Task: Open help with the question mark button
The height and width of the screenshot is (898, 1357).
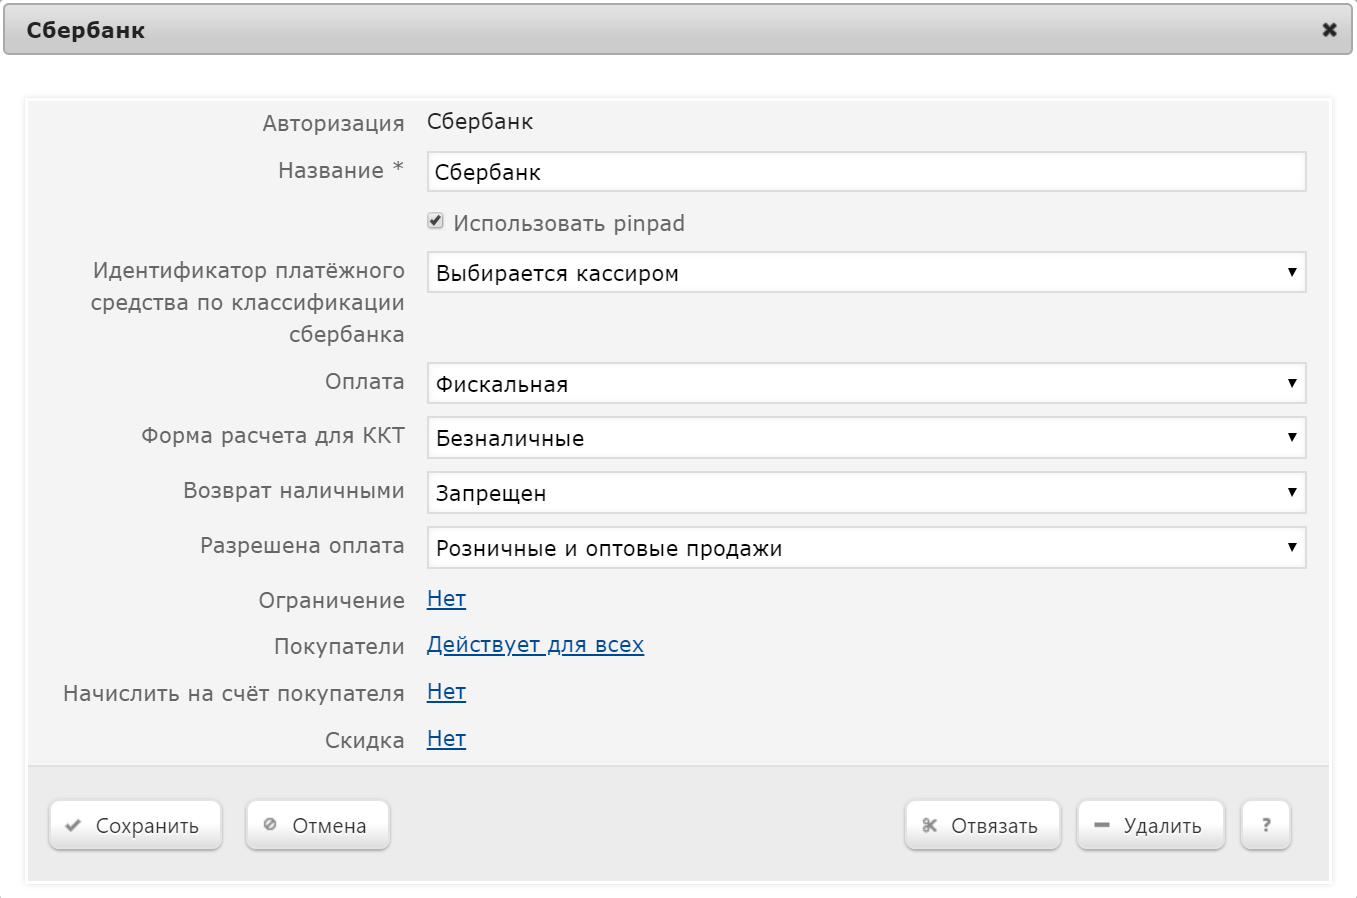Action: (1266, 826)
